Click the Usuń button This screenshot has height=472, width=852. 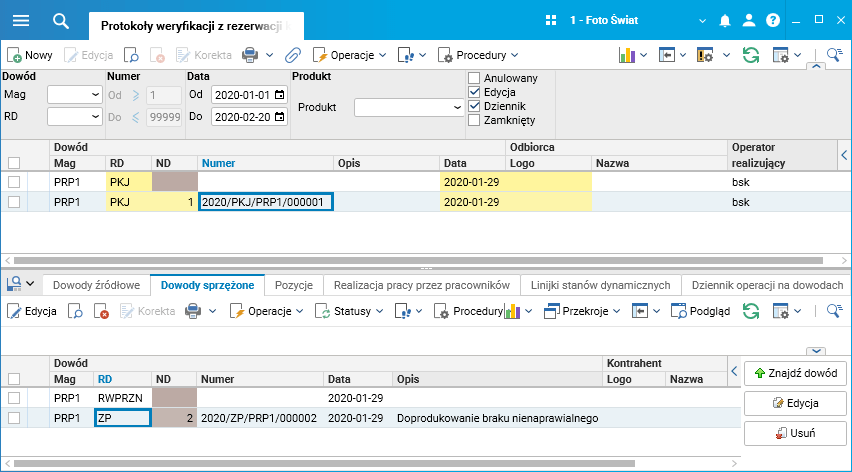pyautogui.click(x=795, y=433)
